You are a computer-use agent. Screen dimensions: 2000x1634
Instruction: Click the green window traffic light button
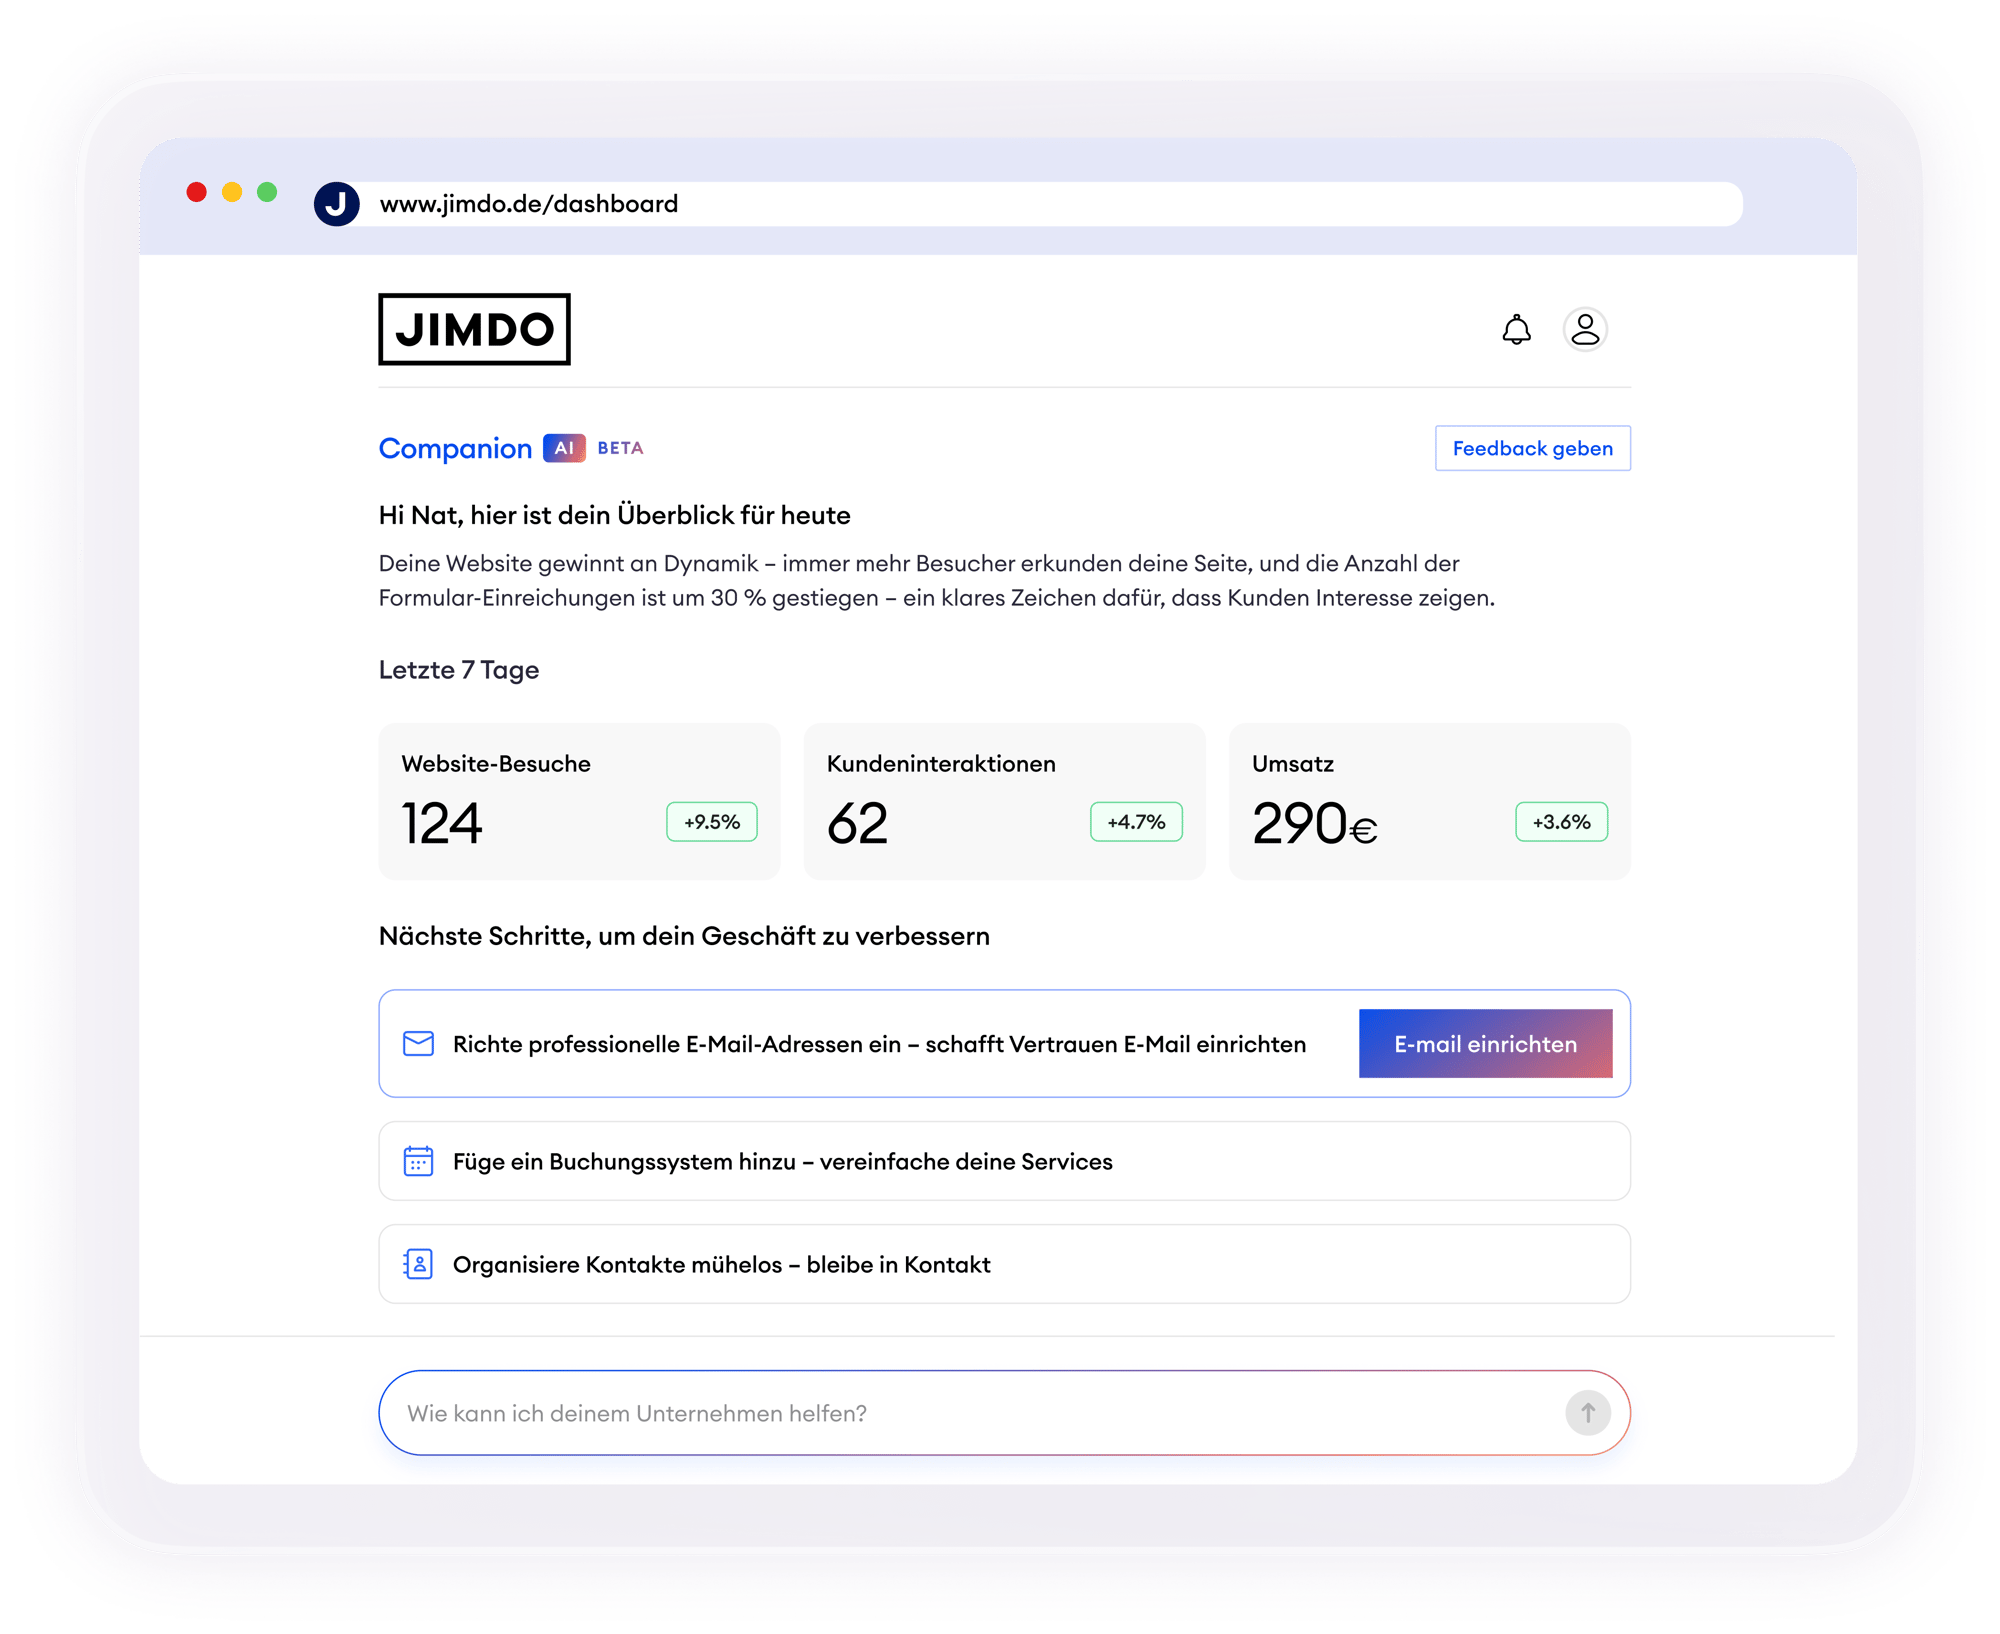click(x=267, y=192)
